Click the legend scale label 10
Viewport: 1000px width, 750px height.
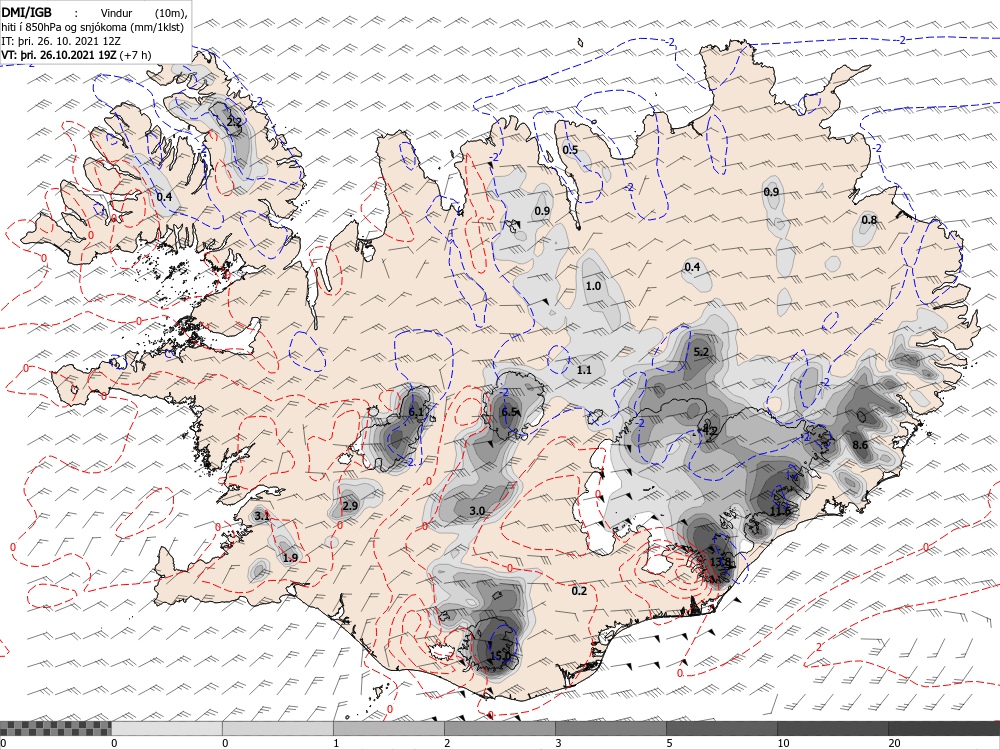(783, 743)
